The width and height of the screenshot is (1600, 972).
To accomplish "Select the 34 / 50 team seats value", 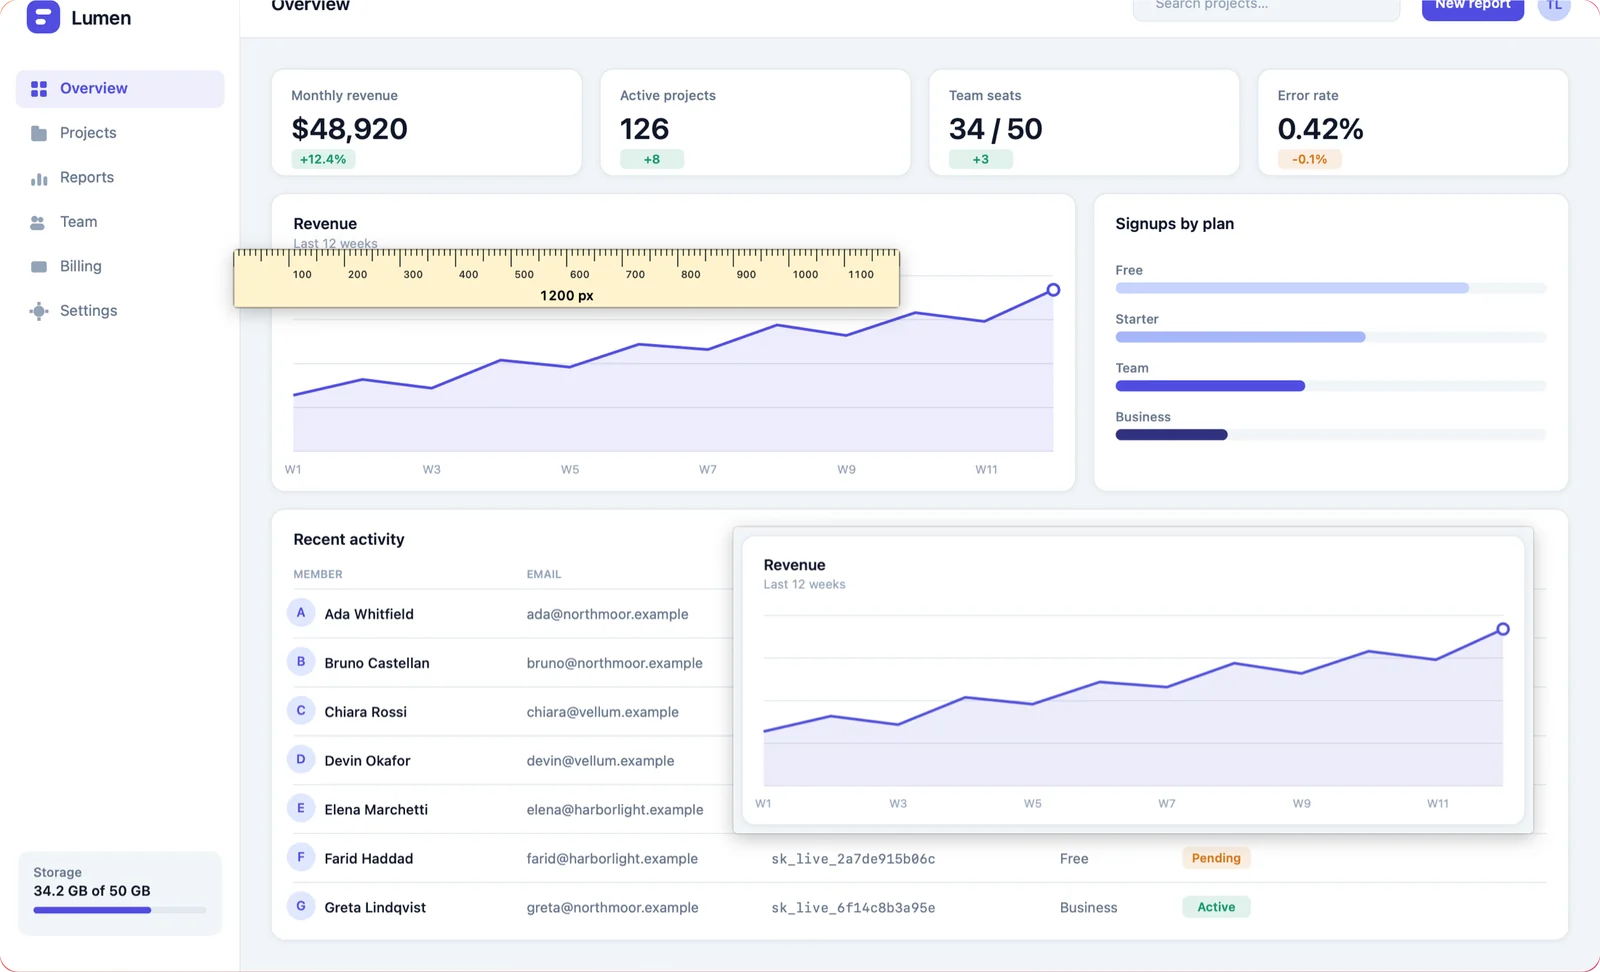I will pyautogui.click(x=996, y=129).
